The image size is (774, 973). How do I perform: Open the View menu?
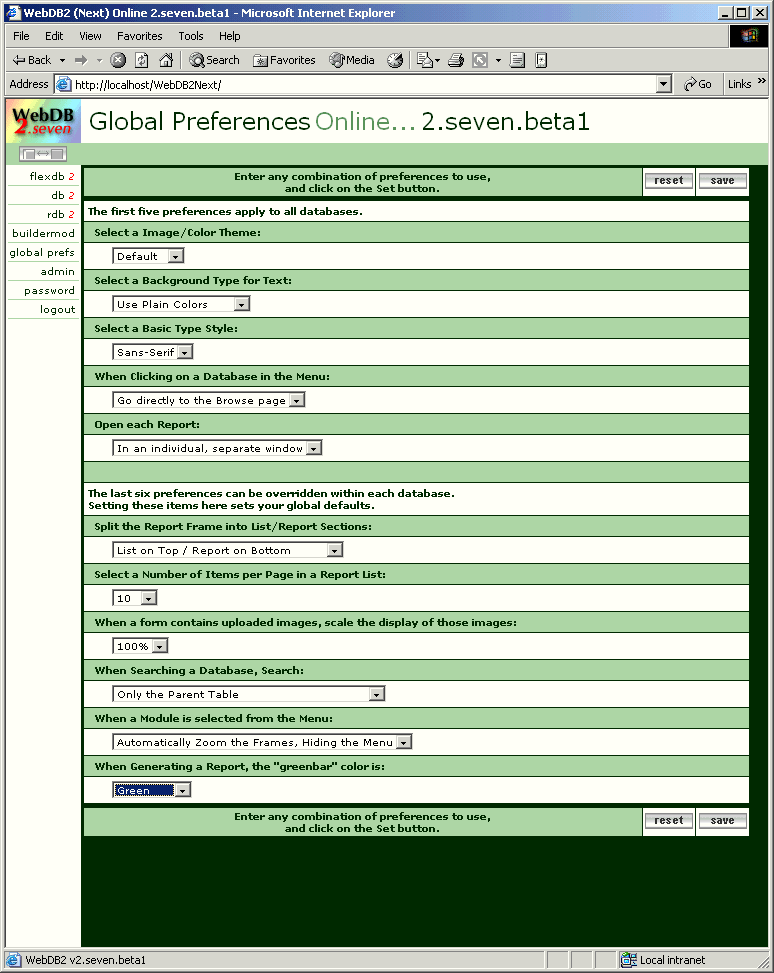[90, 36]
